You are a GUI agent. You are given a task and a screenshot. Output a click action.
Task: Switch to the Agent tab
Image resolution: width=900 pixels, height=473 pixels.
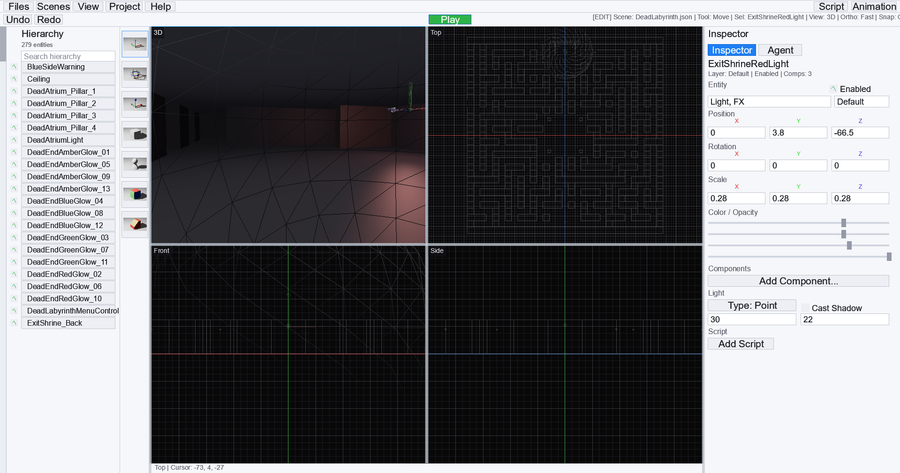[x=780, y=50]
